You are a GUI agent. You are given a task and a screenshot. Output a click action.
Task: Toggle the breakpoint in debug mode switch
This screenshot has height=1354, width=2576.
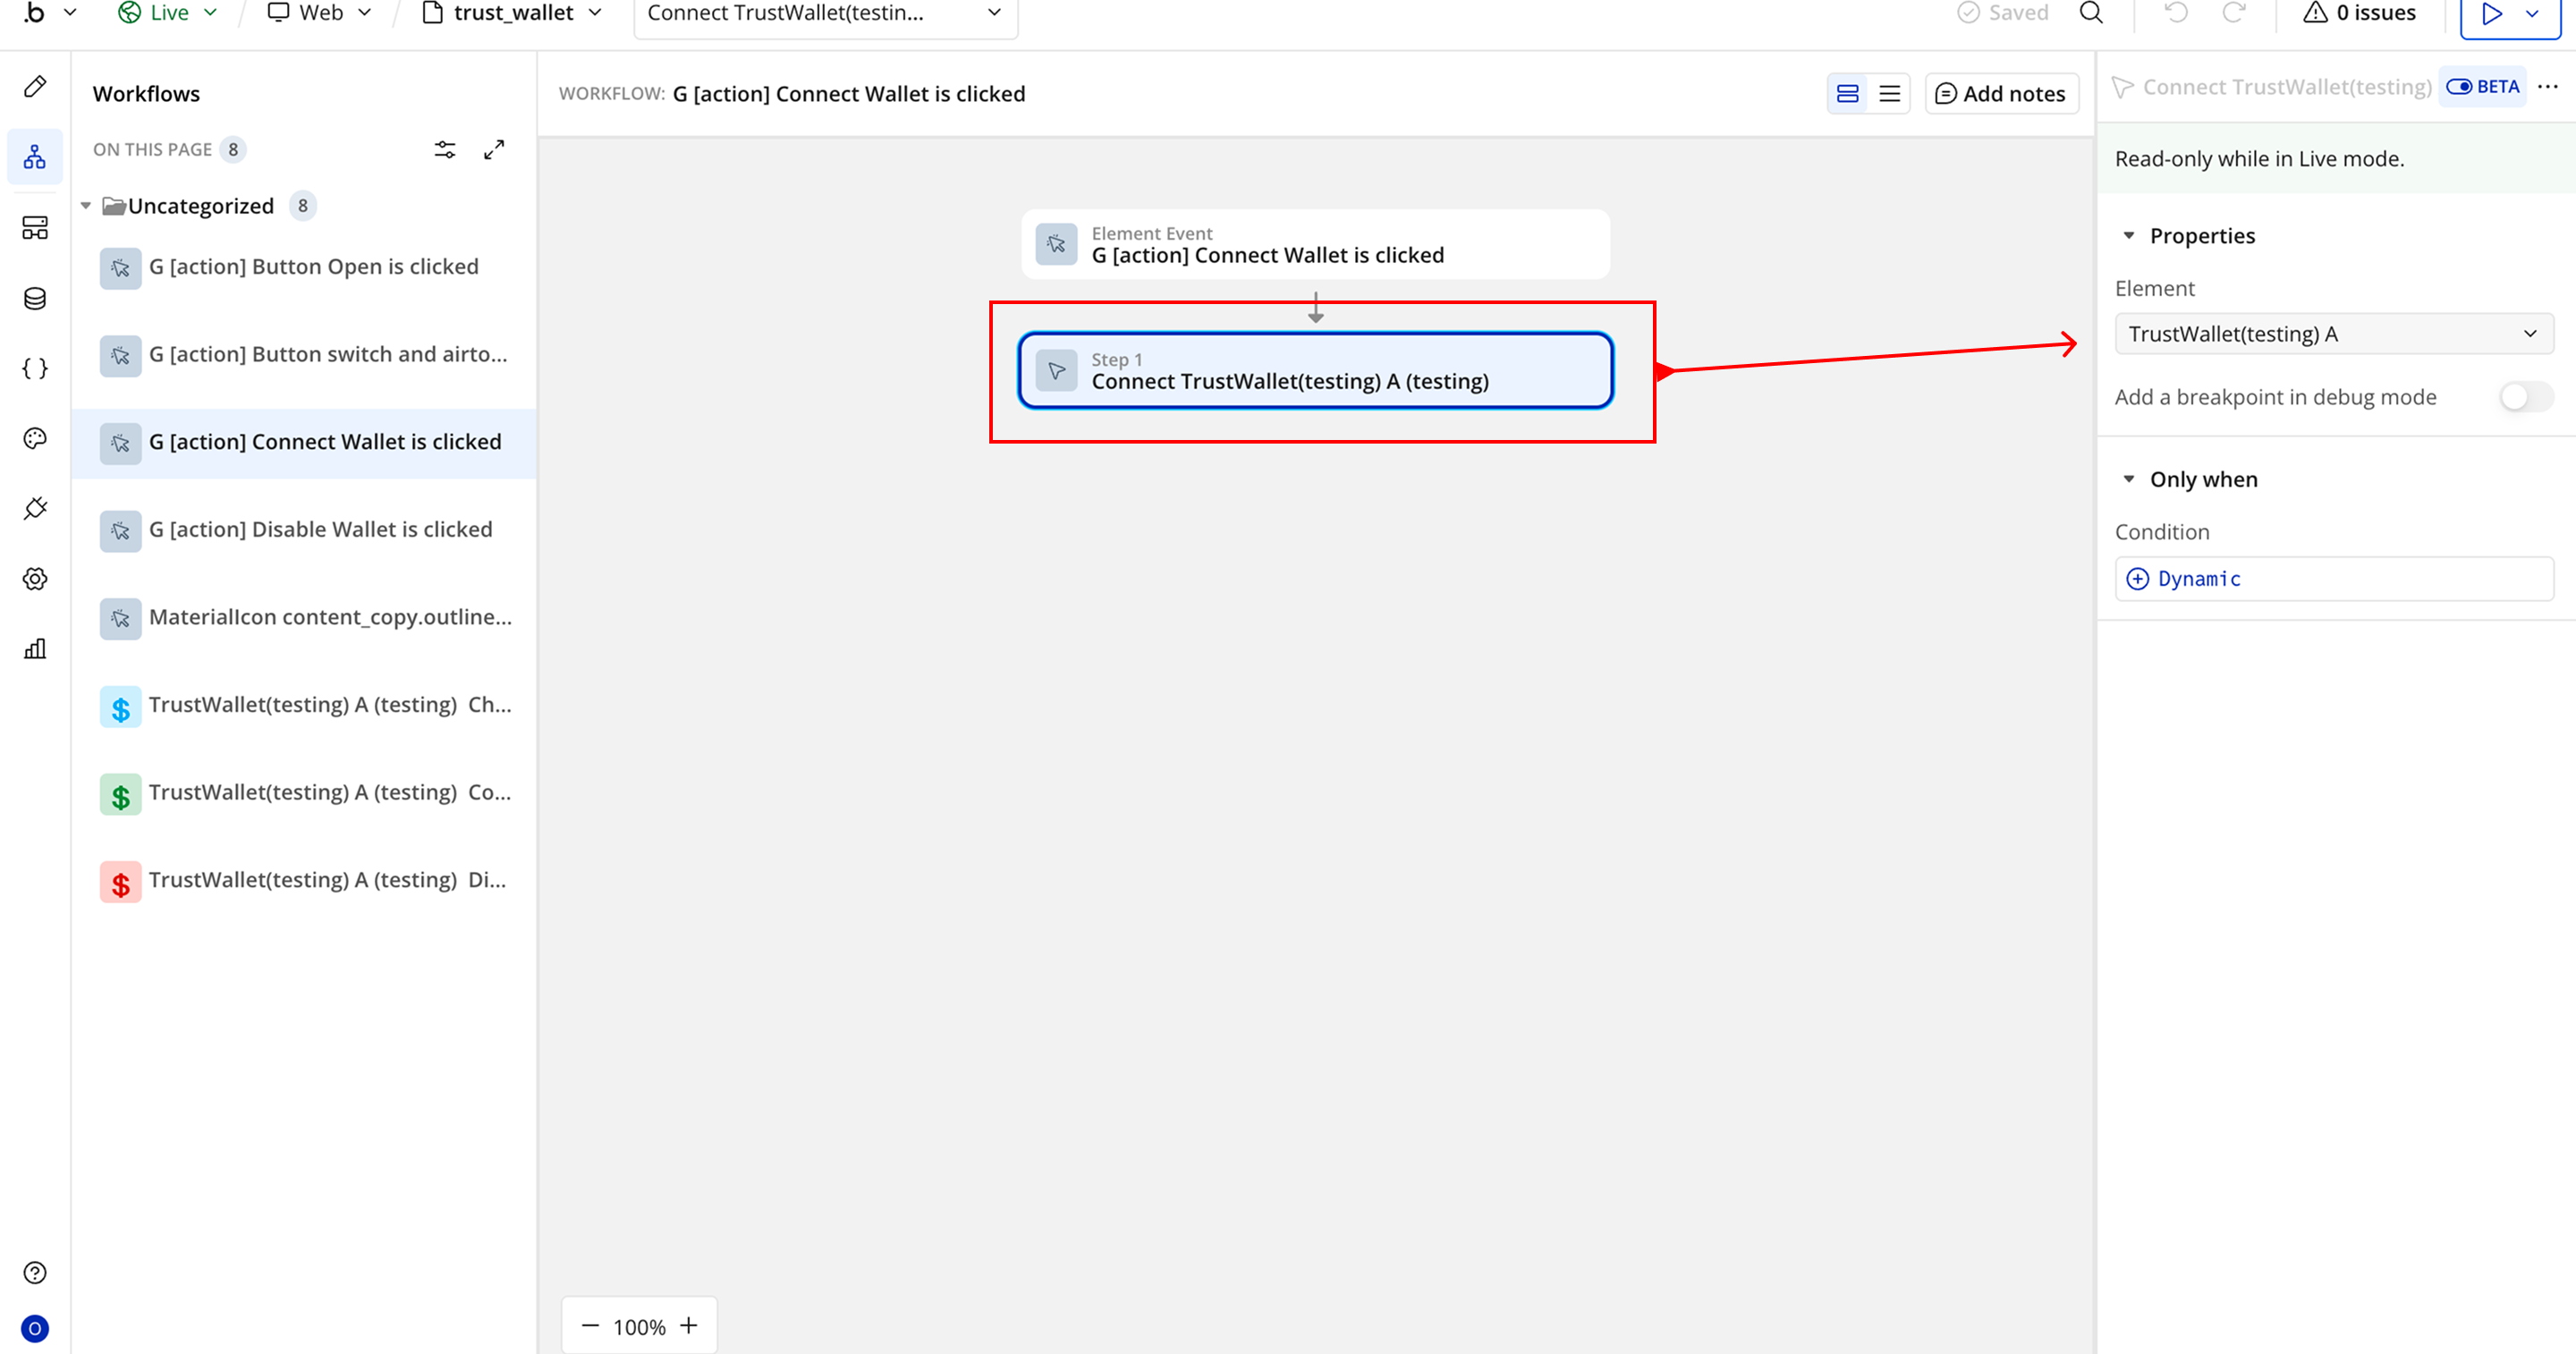pyautogui.click(x=2525, y=397)
